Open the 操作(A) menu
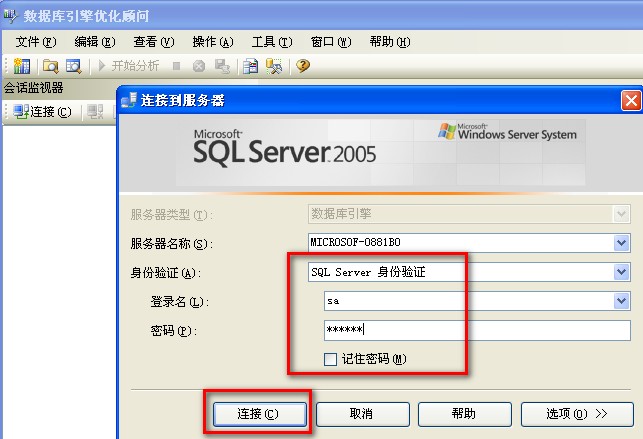The height and width of the screenshot is (439, 643). pos(213,41)
